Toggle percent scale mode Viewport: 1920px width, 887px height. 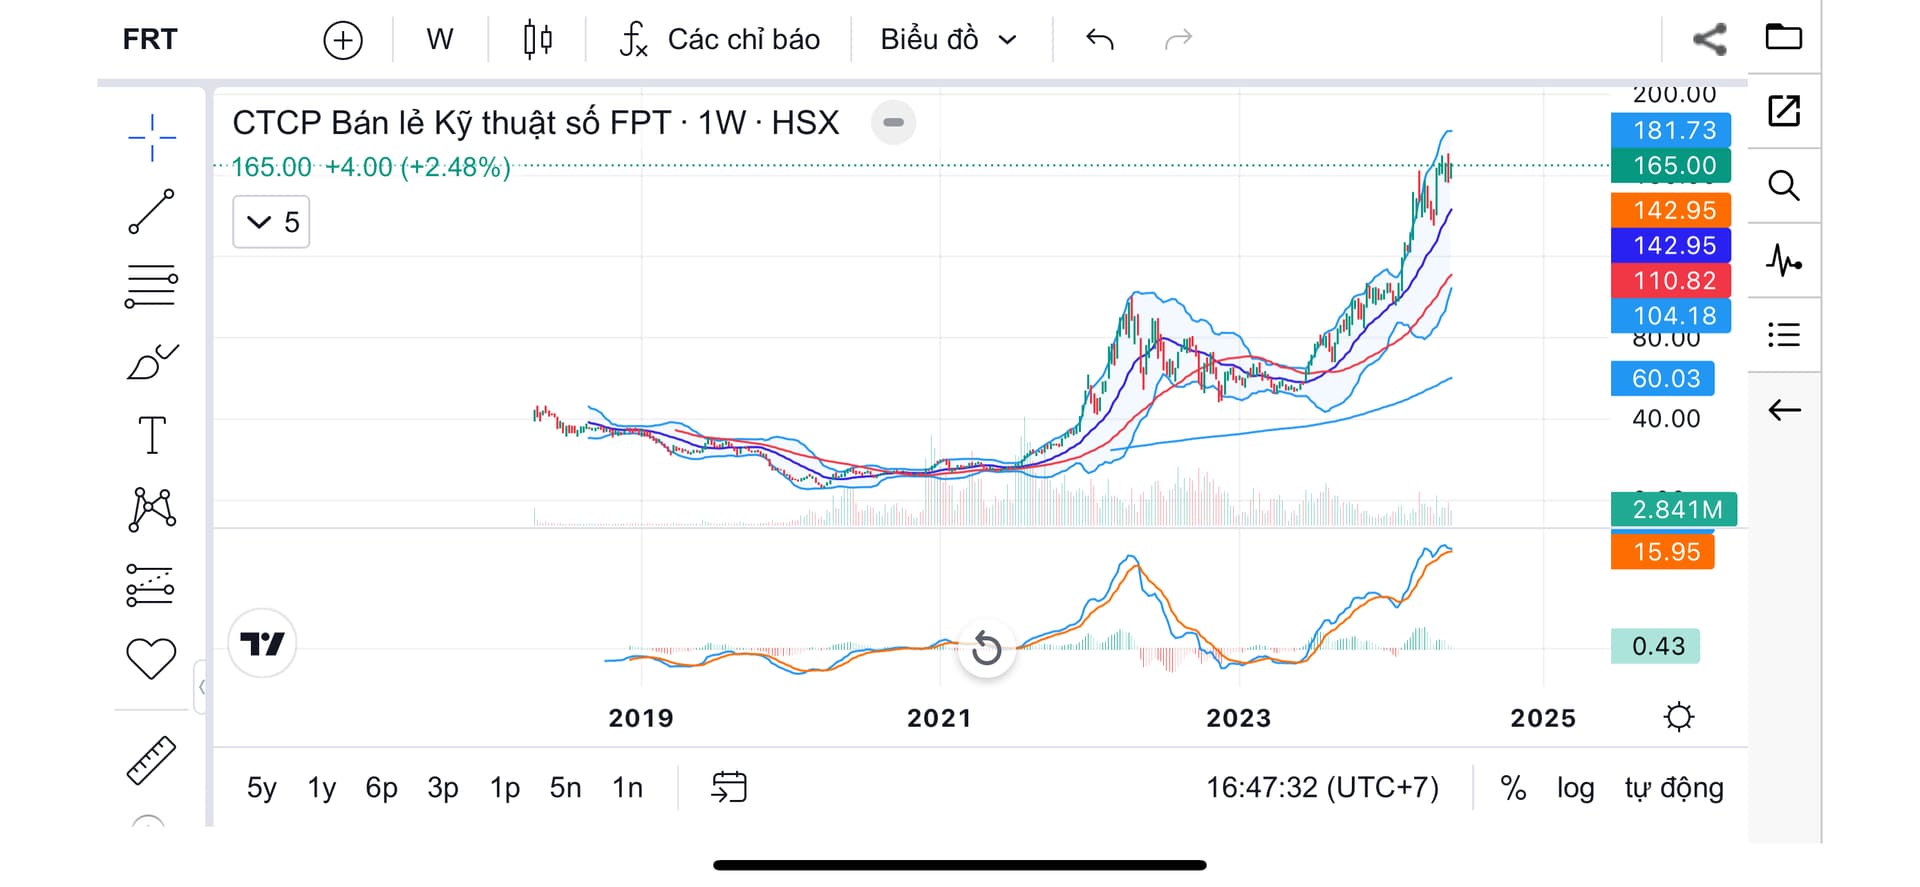point(1513,788)
